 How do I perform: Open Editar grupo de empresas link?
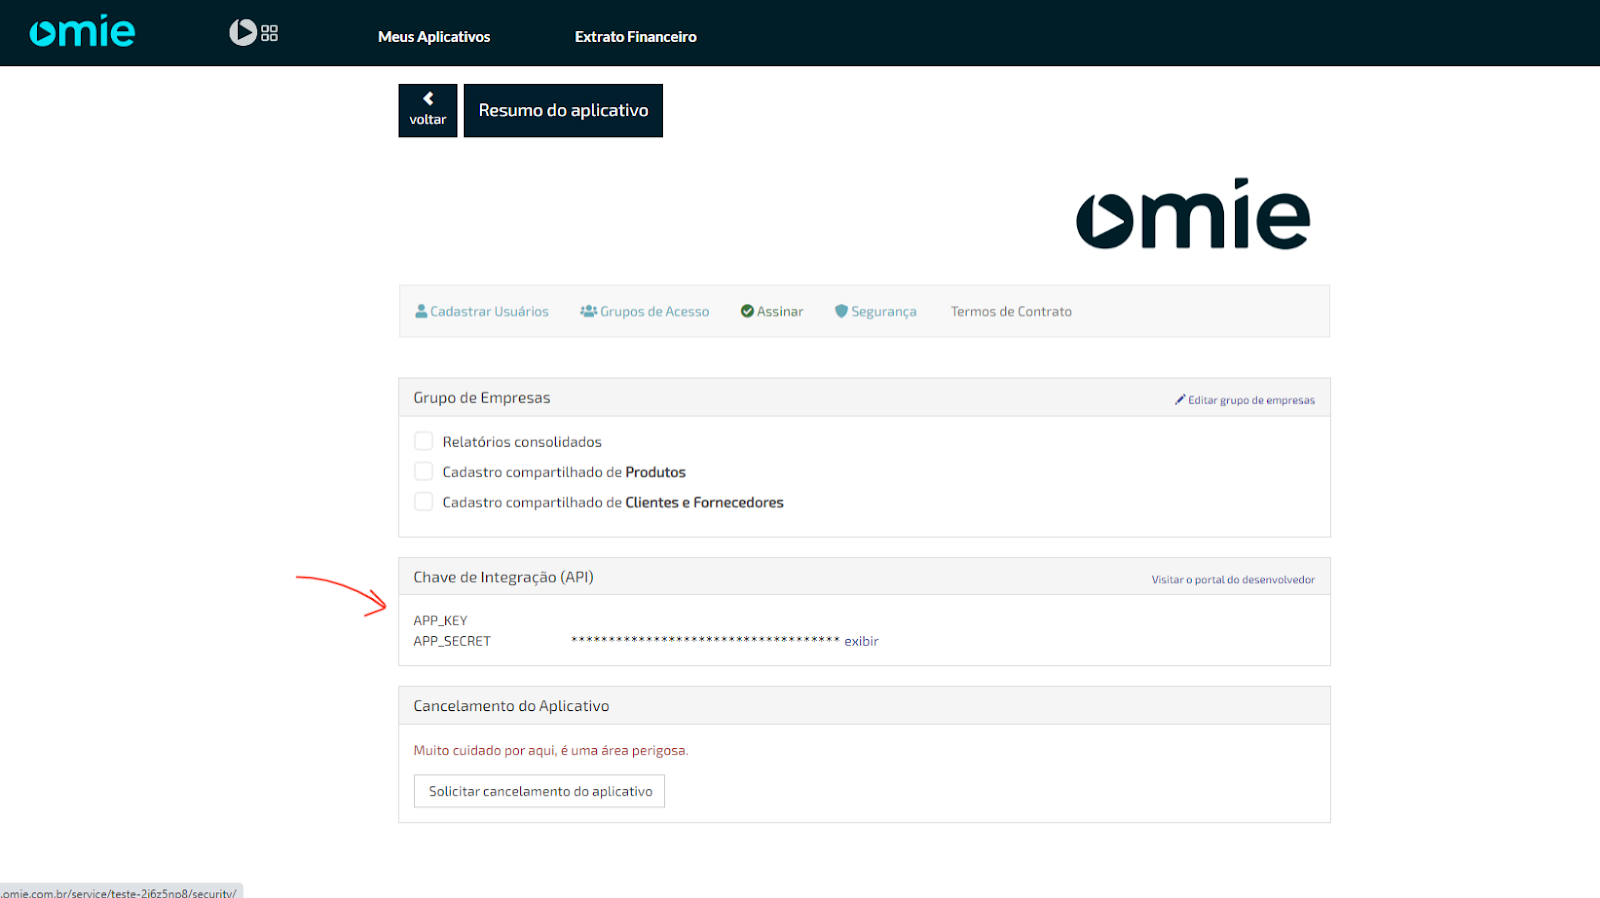point(1251,400)
